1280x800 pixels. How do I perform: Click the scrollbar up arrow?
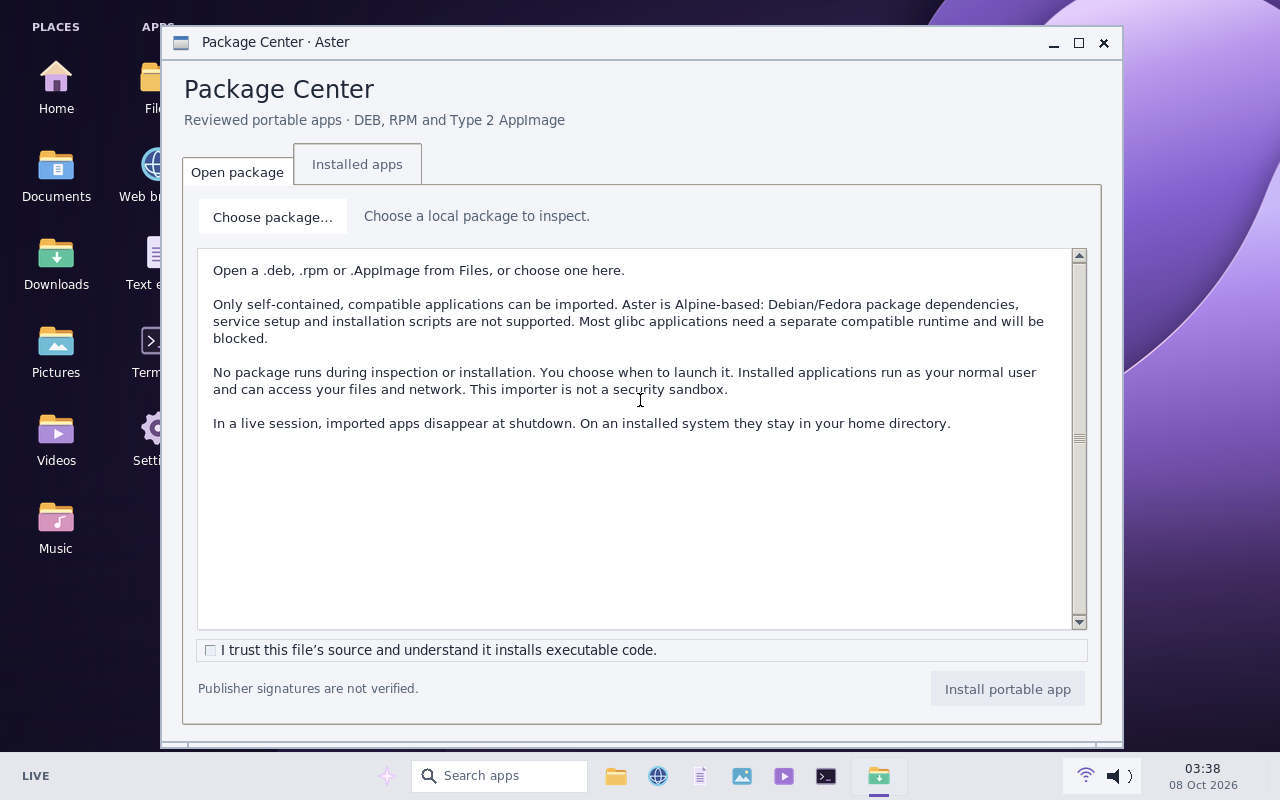(1079, 256)
